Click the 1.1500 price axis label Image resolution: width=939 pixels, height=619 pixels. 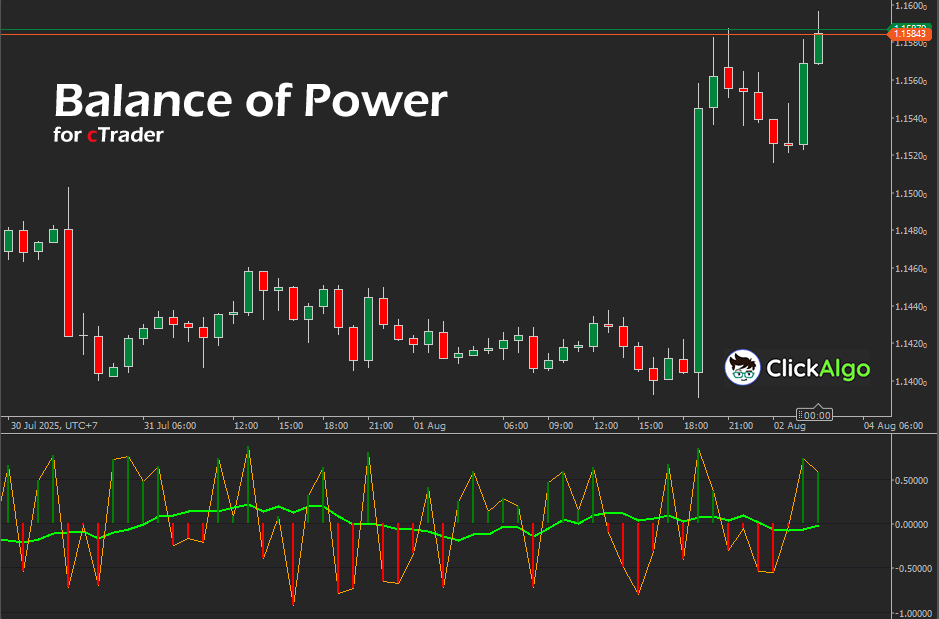[910, 193]
